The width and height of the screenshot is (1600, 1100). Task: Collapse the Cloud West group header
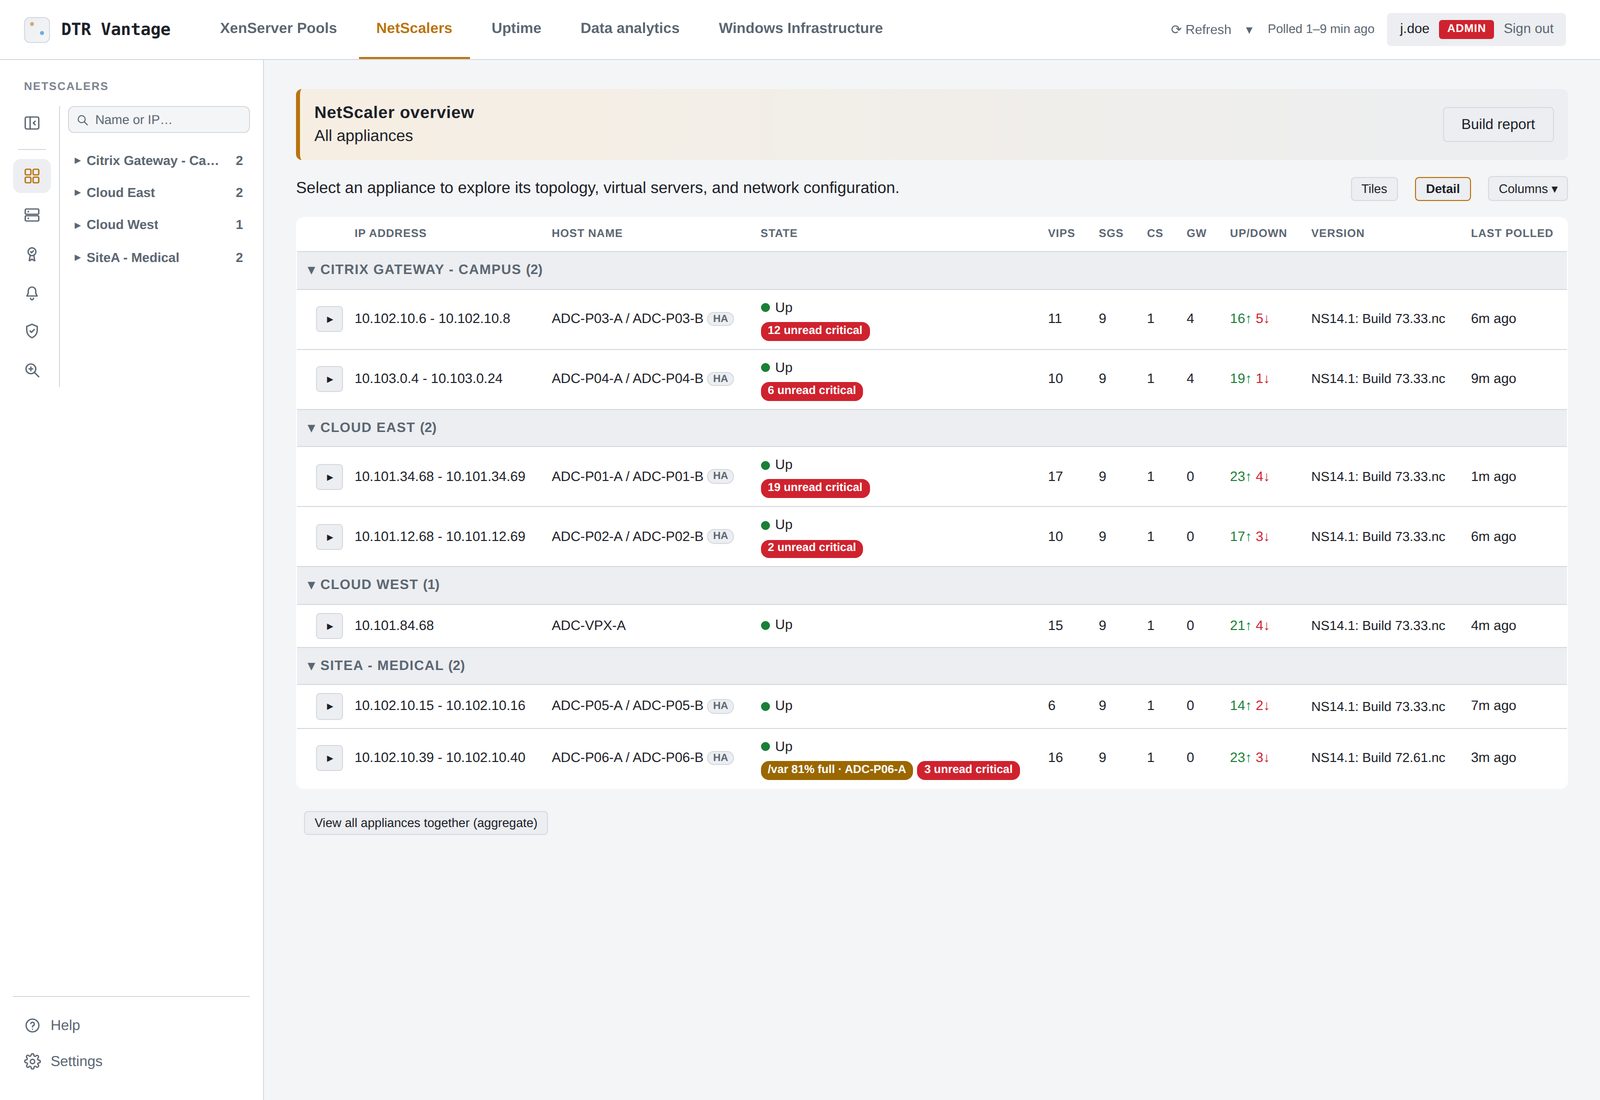pyautogui.click(x=931, y=585)
